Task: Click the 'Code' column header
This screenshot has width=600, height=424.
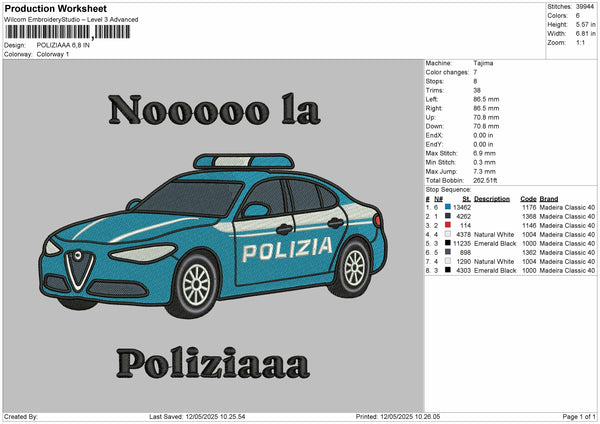Action: (x=528, y=199)
